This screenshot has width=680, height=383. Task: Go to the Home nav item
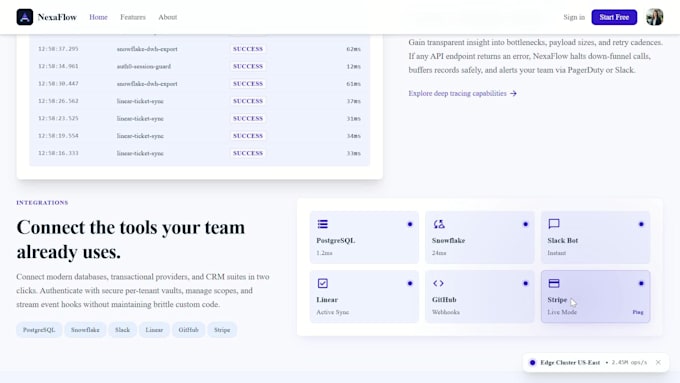[98, 17]
